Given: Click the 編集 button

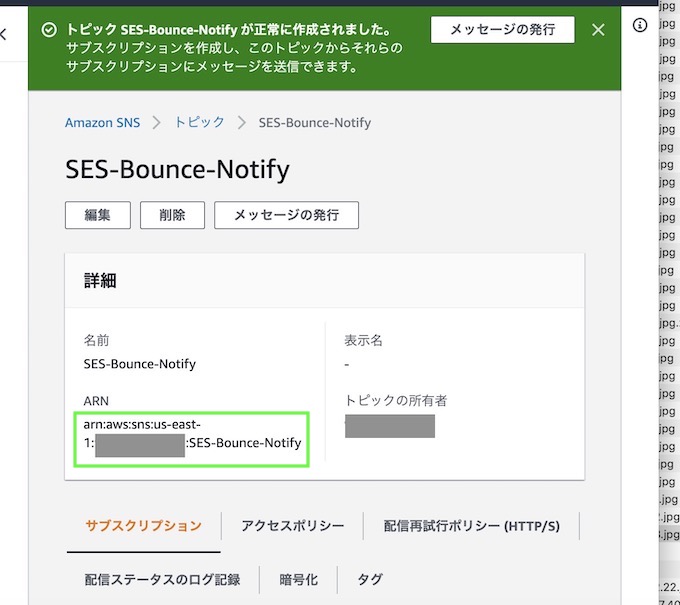Looking at the screenshot, I should click(x=98, y=215).
